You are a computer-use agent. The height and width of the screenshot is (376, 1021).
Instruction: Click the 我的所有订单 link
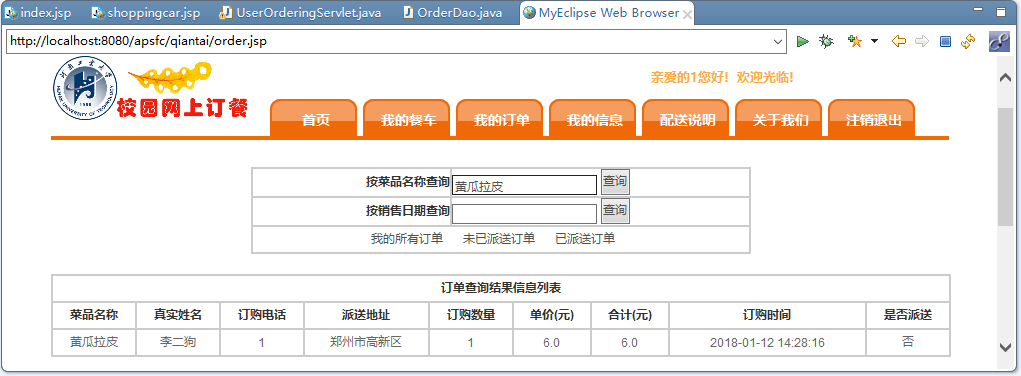pyautogui.click(x=407, y=239)
